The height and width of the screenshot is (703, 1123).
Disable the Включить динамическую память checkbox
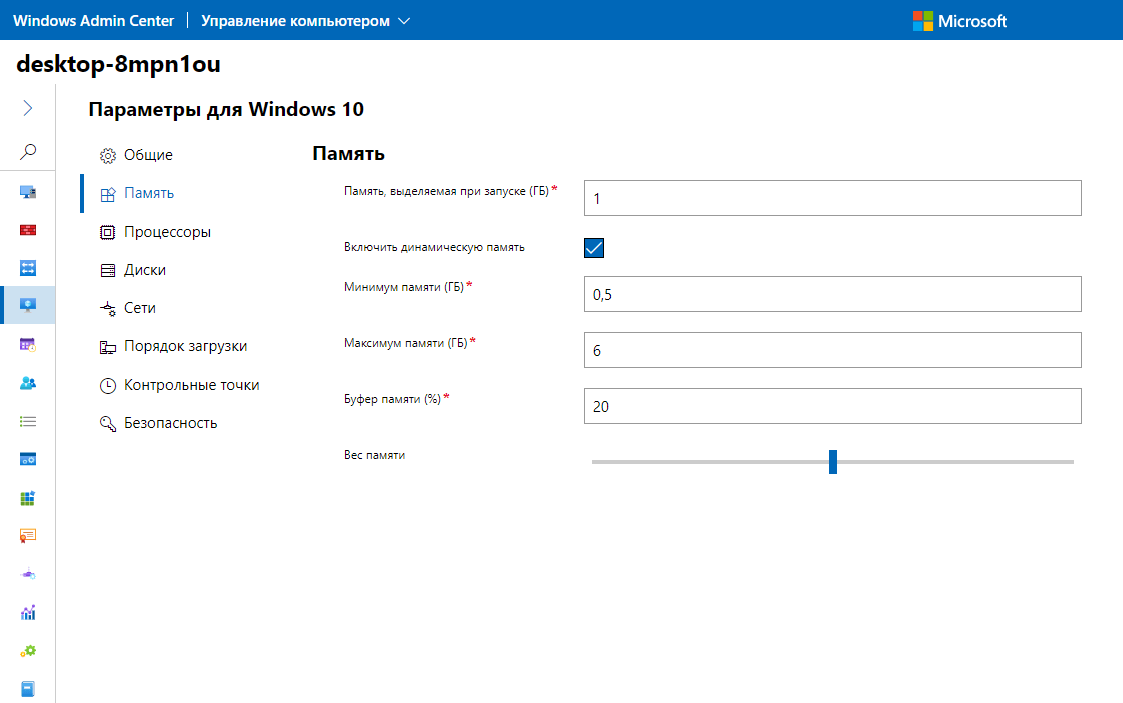(593, 247)
